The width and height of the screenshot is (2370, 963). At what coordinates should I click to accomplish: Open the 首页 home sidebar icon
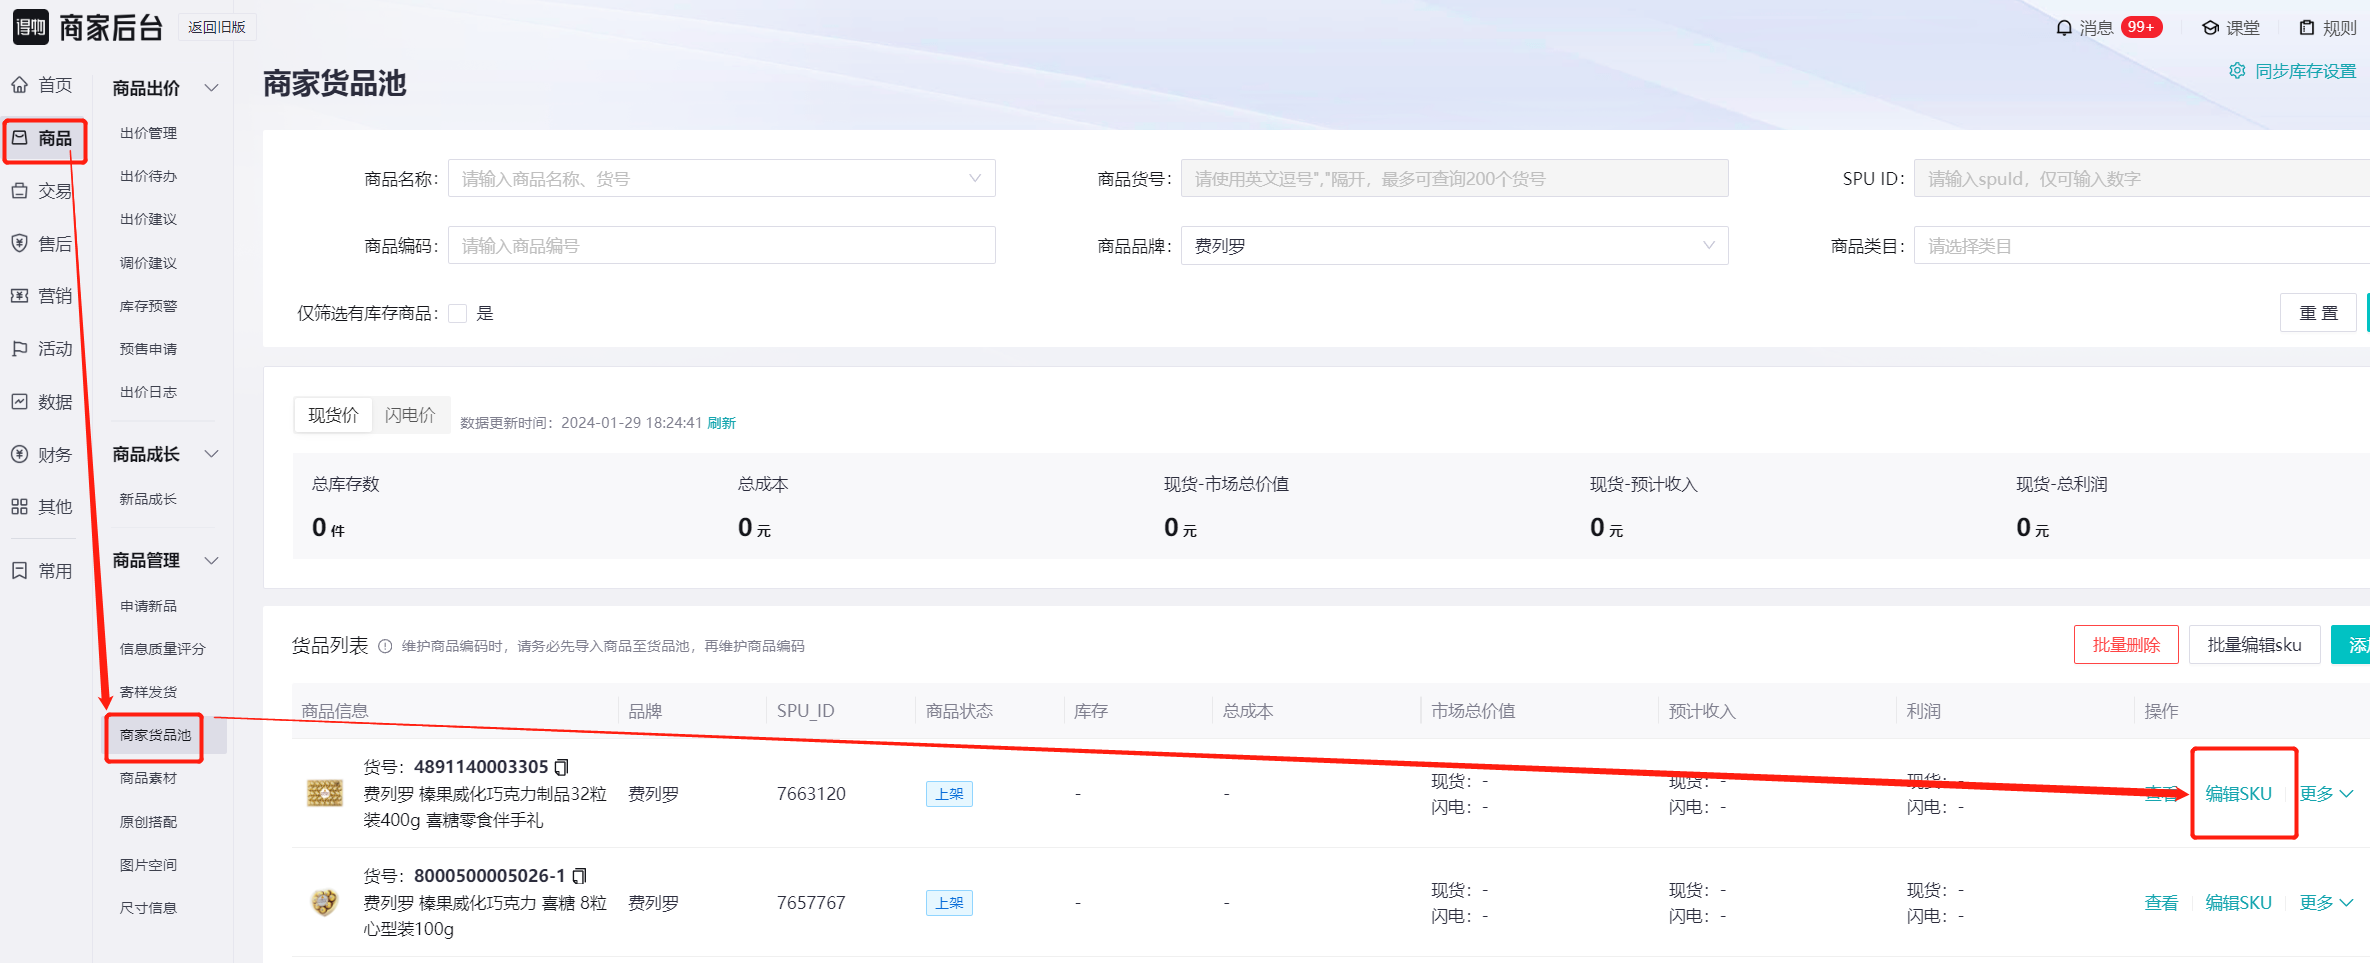pos(20,85)
